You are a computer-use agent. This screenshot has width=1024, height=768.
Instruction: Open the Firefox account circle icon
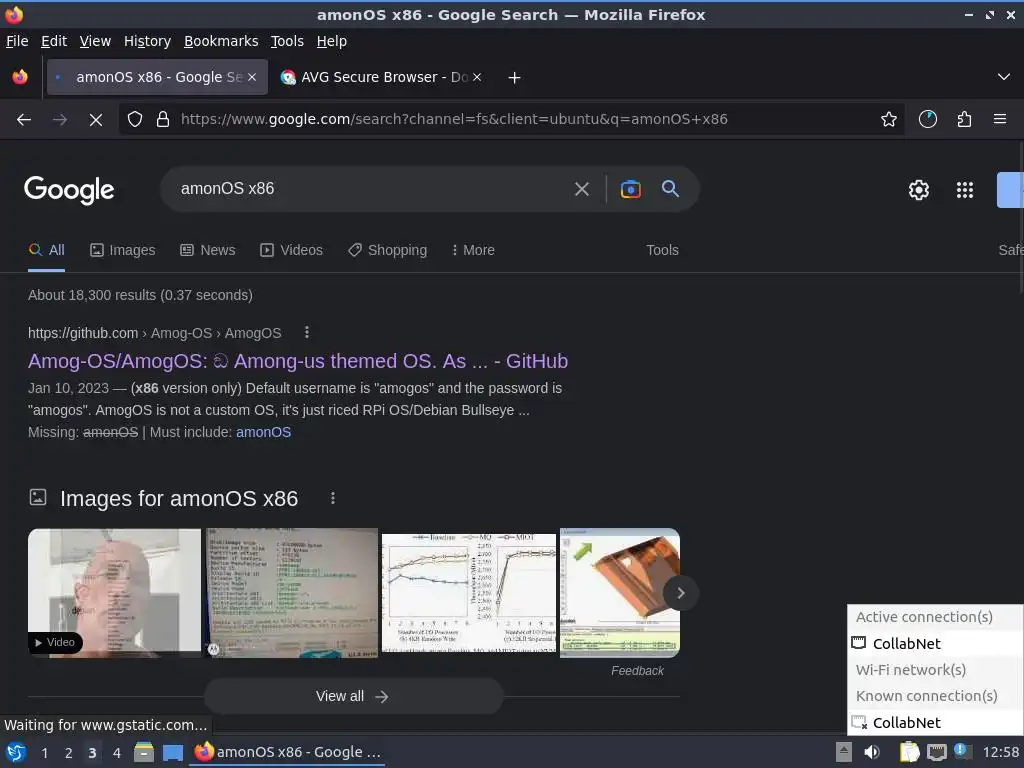927,120
